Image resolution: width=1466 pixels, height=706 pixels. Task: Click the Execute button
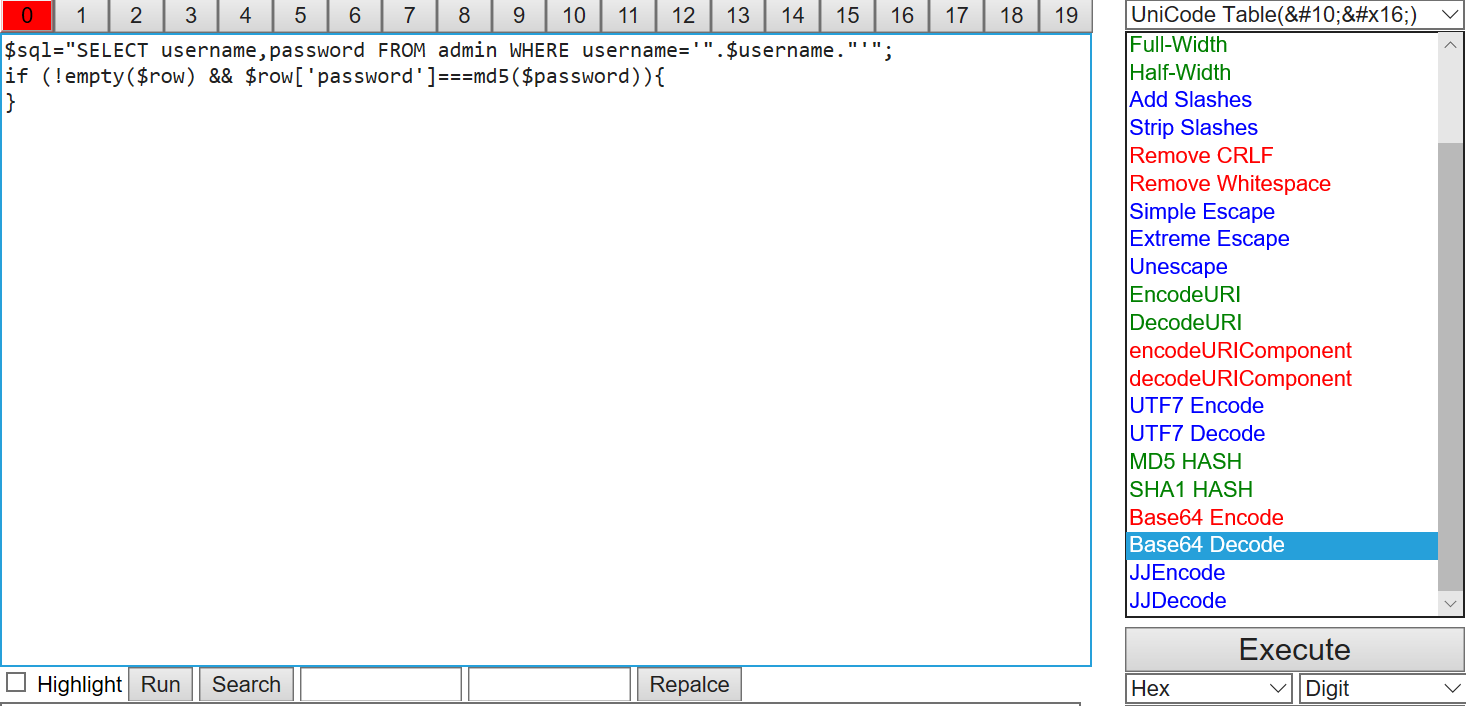pos(1294,650)
